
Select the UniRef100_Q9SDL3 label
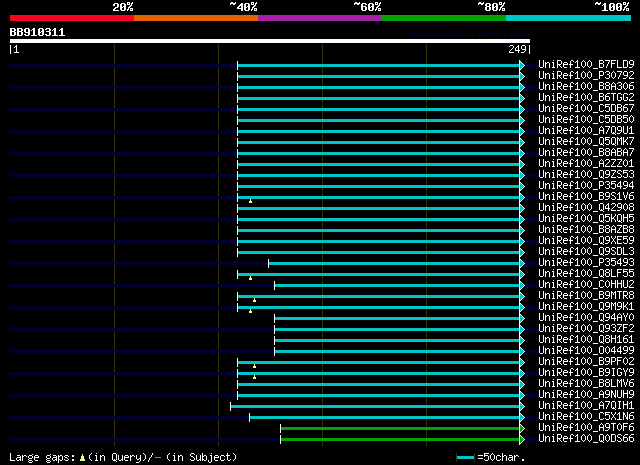(x=586, y=251)
